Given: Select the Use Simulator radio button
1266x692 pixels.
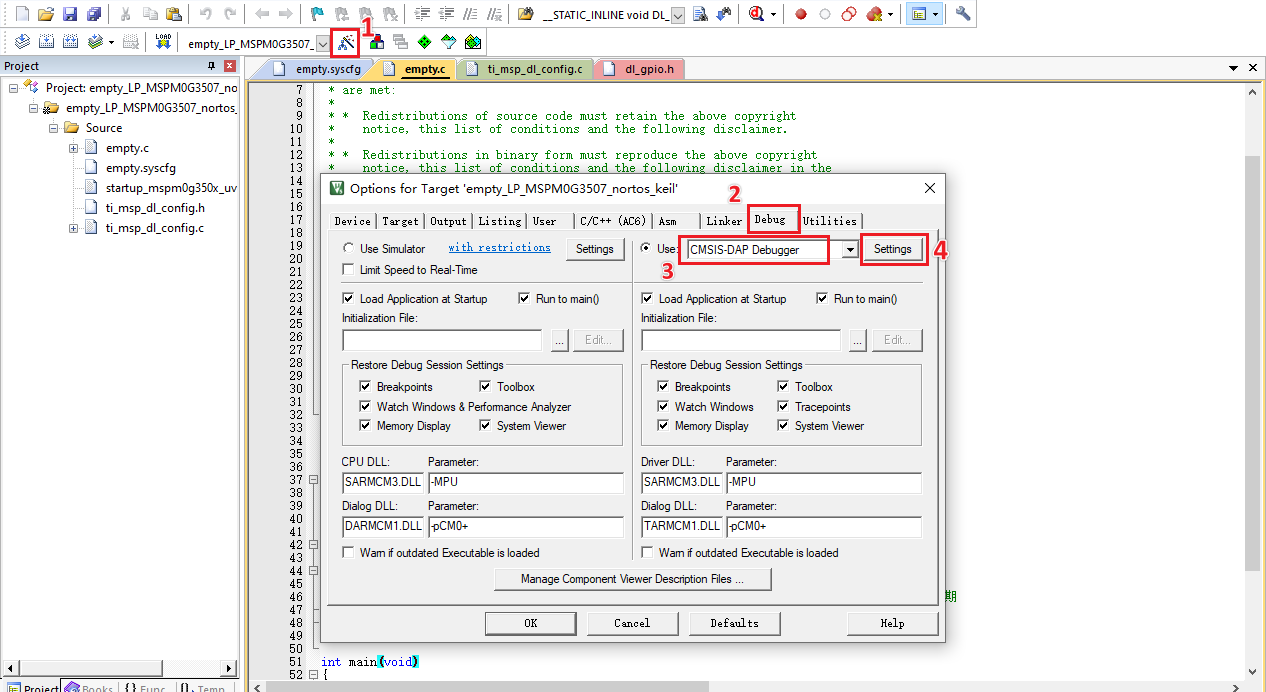Looking at the screenshot, I should point(348,249).
